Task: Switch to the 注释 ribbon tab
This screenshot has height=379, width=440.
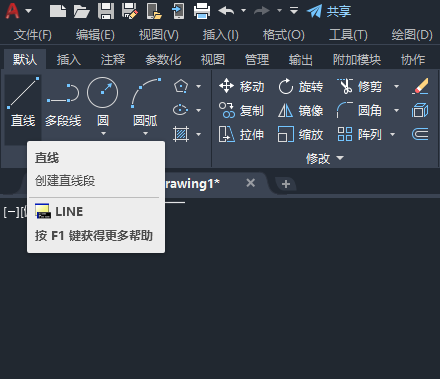Action: point(113,60)
